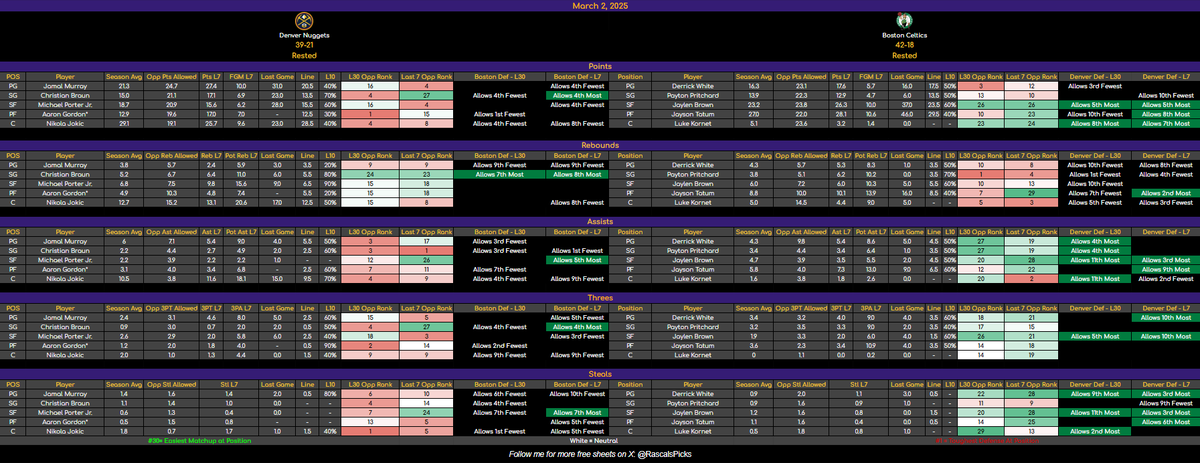
Task: Select Derrick White in the Points table
Action: pyautogui.click(x=691, y=87)
